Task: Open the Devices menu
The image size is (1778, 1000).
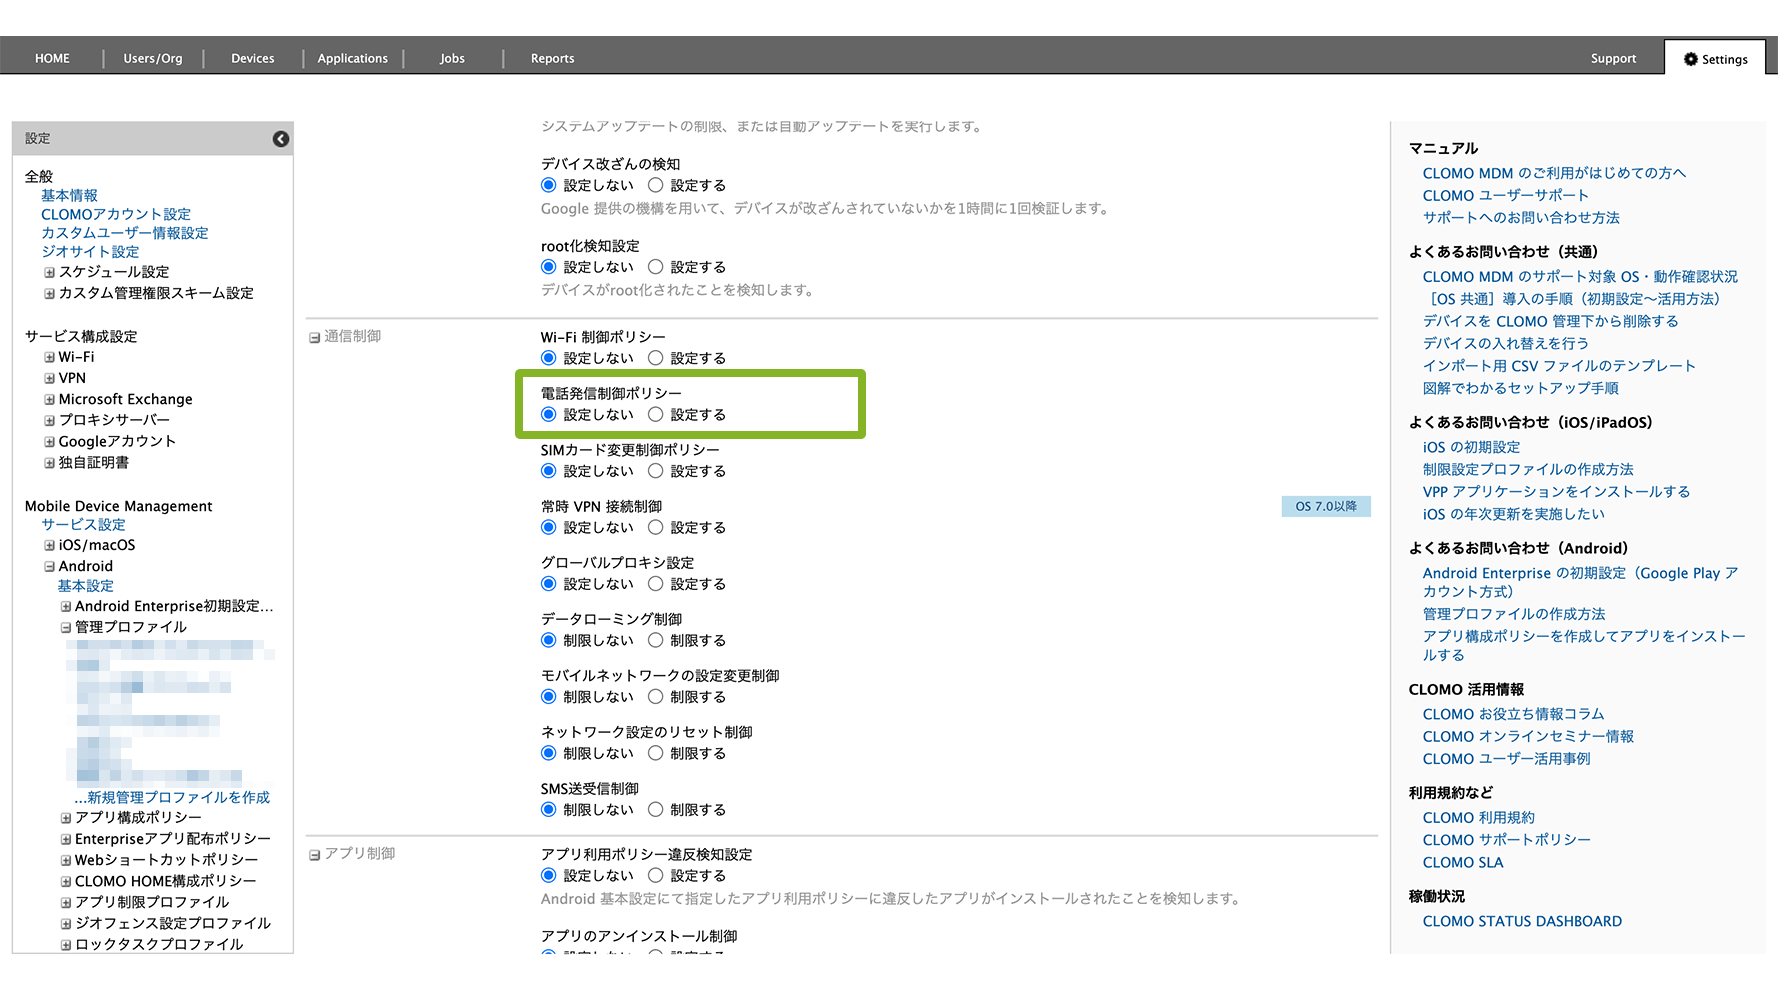Action: point(252,59)
